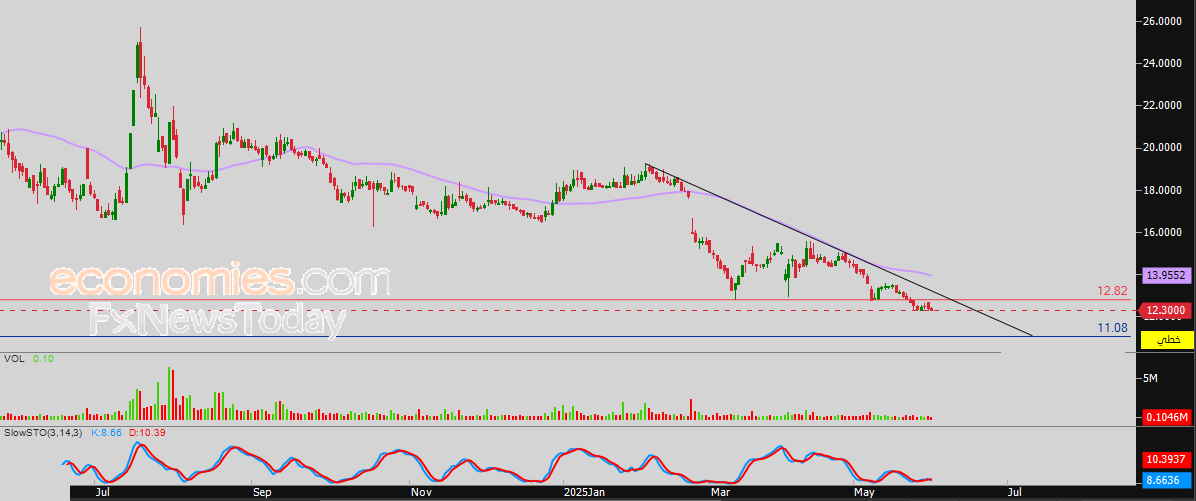Screen dimensions: 1196x501
Task: Select the VOL indicator title
Action: click(x=14, y=358)
